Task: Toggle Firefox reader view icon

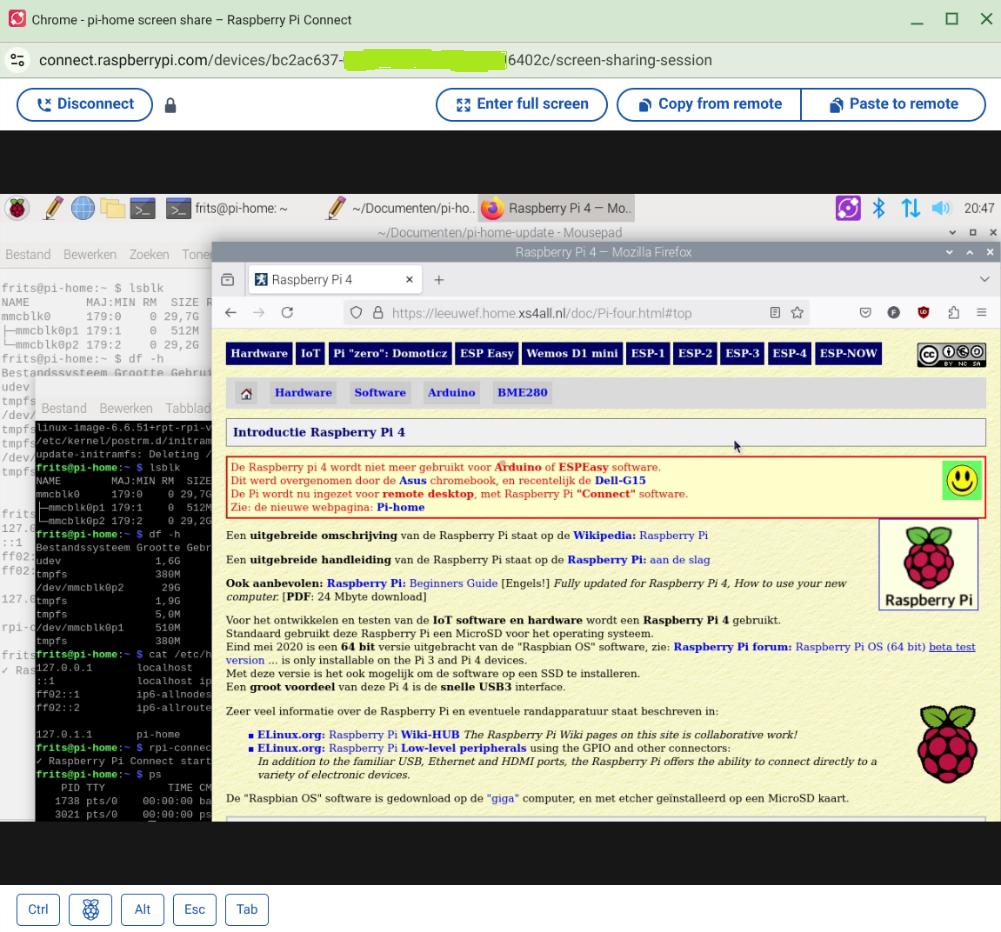Action: (774, 313)
